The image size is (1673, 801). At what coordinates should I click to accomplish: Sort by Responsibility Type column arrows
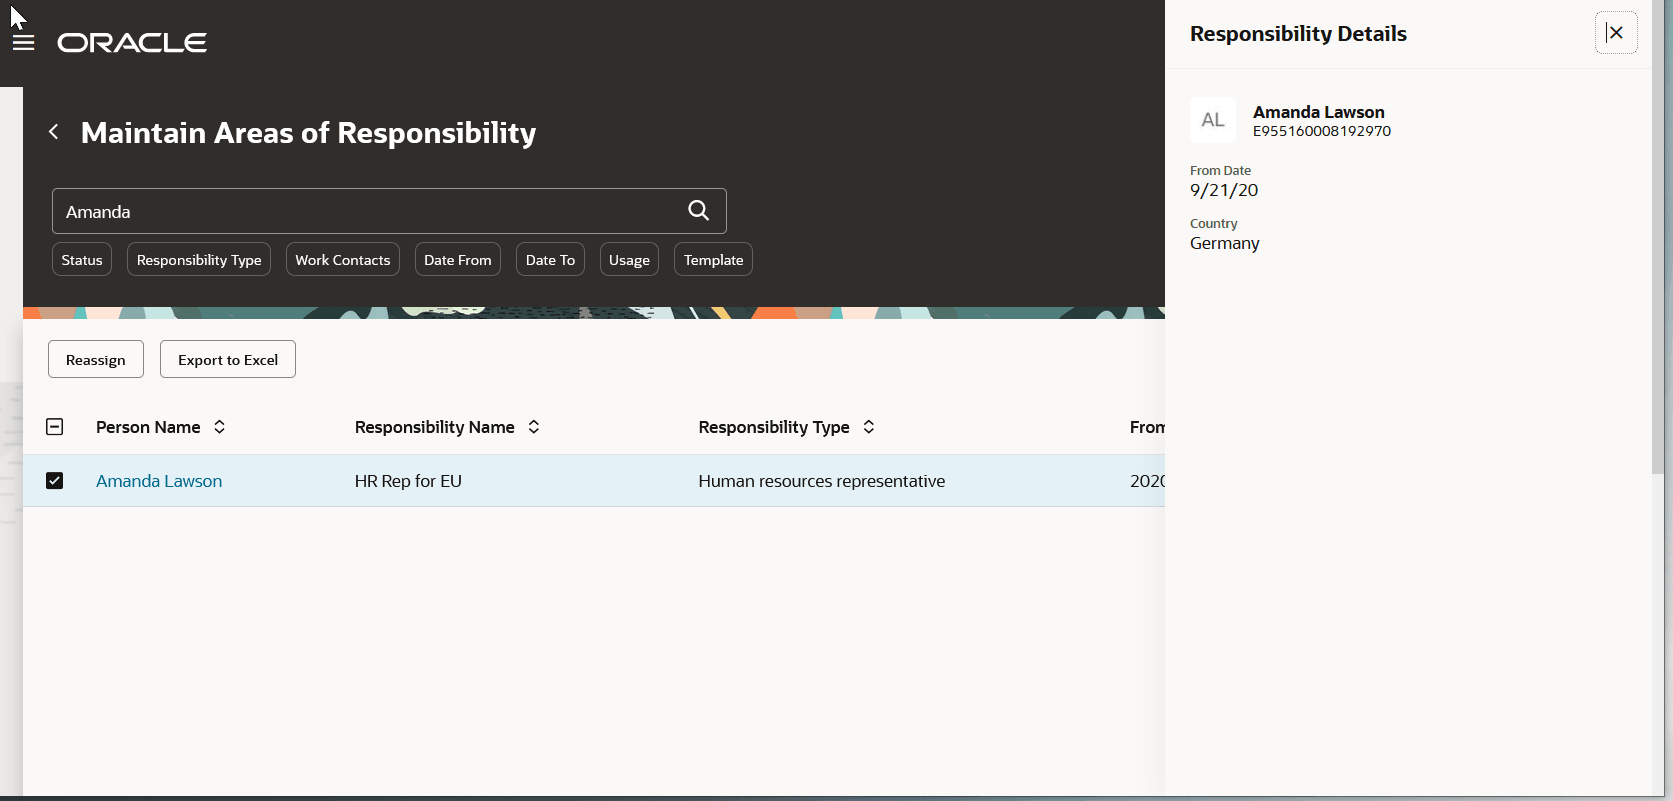869,427
